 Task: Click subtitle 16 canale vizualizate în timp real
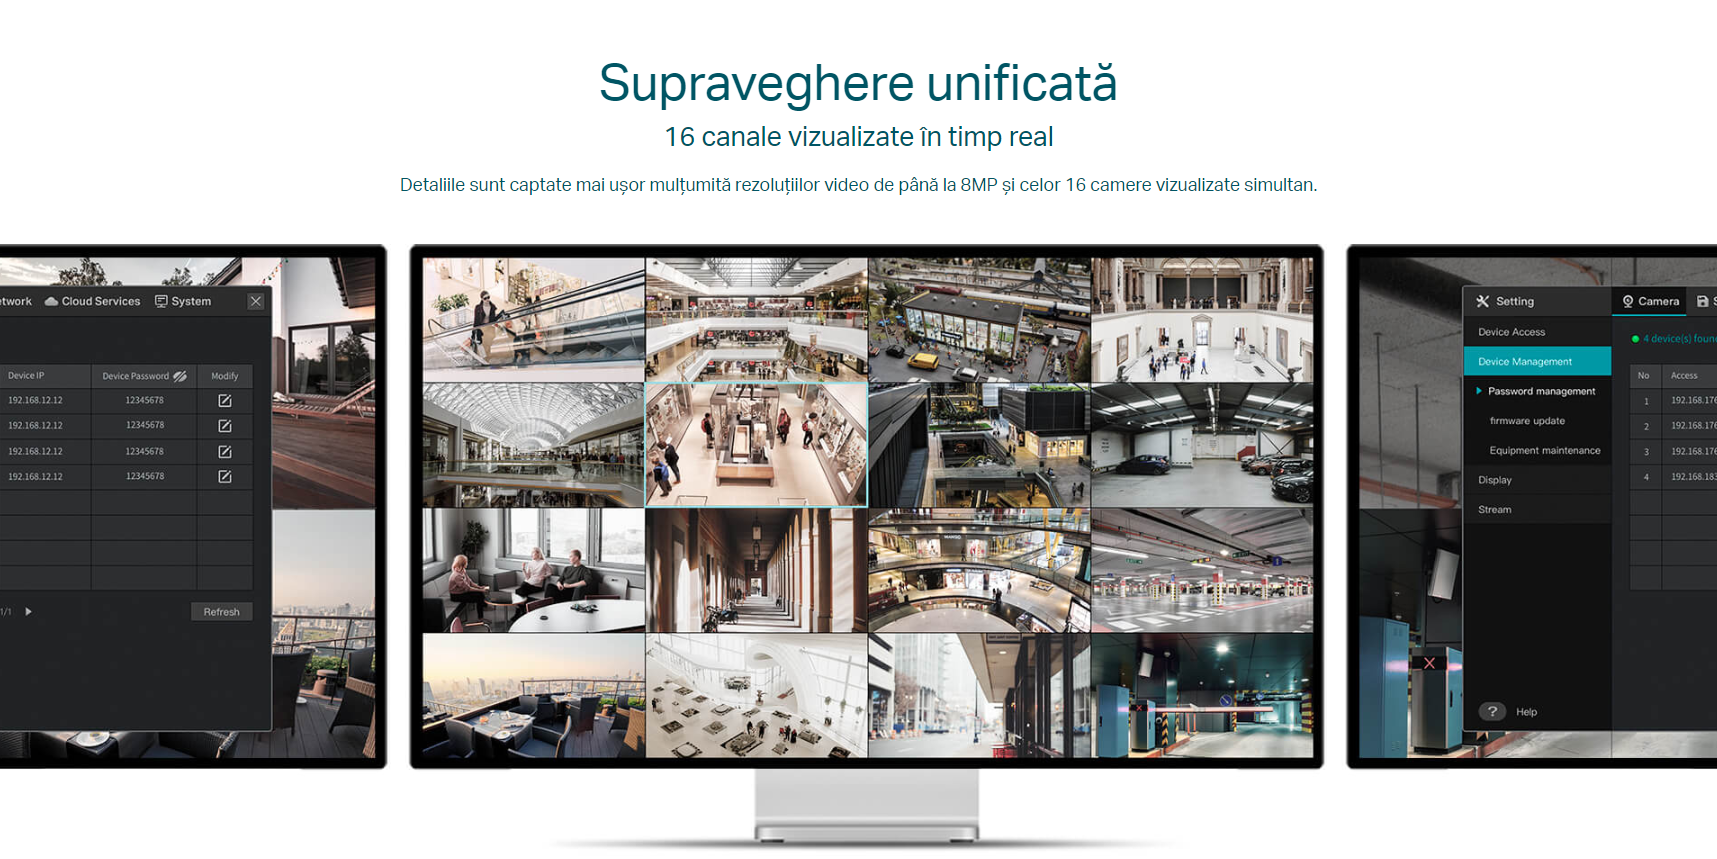point(859,137)
